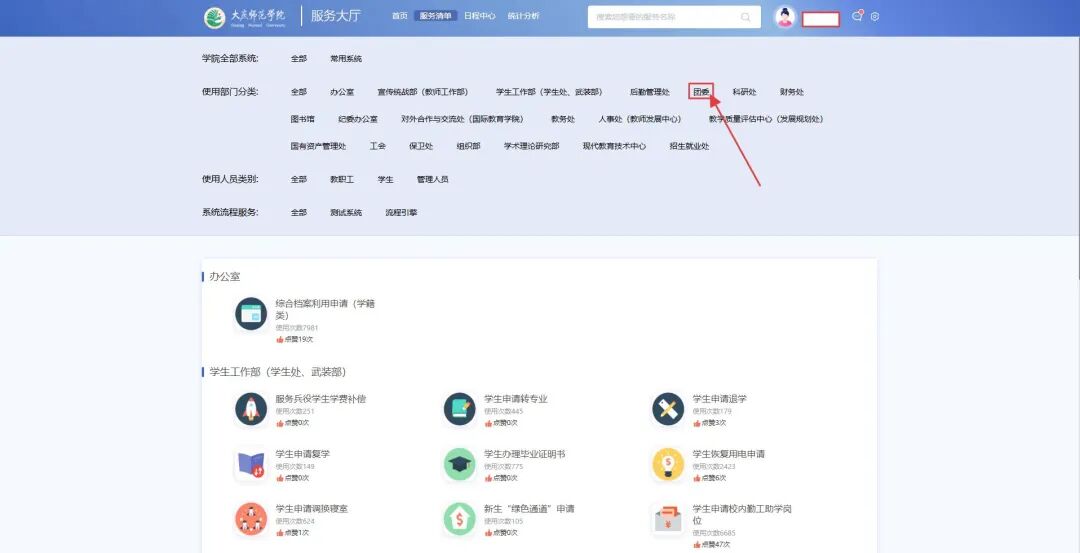Switch to the 日程中心 tab
1080x553 pixels.
click(479, 16)
